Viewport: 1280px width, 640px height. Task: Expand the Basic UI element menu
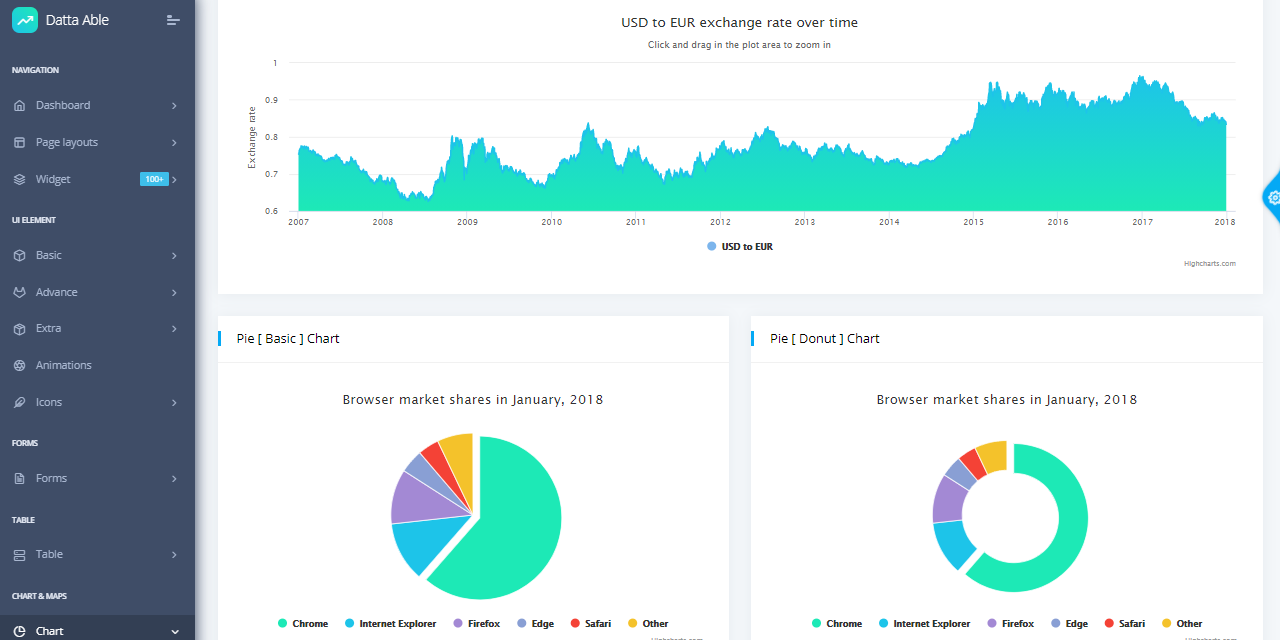172,255
